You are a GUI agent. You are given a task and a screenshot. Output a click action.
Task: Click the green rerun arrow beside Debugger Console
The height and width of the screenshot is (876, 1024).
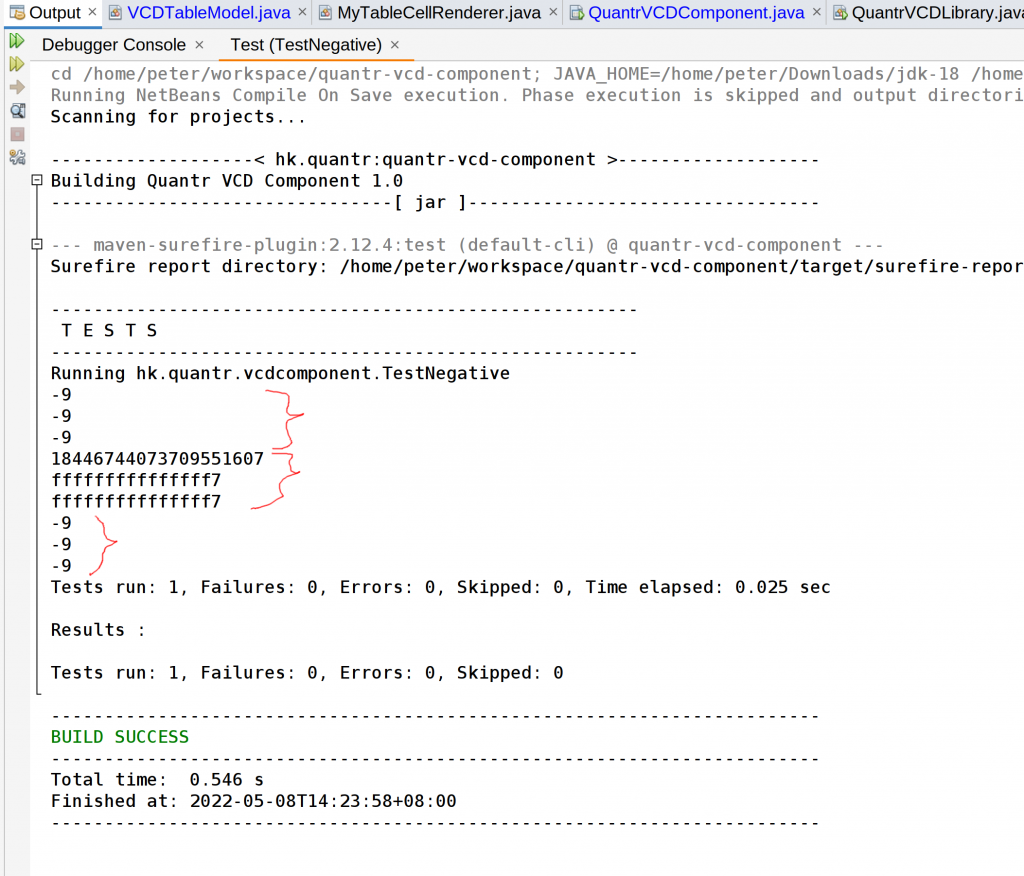click(16, 41)
